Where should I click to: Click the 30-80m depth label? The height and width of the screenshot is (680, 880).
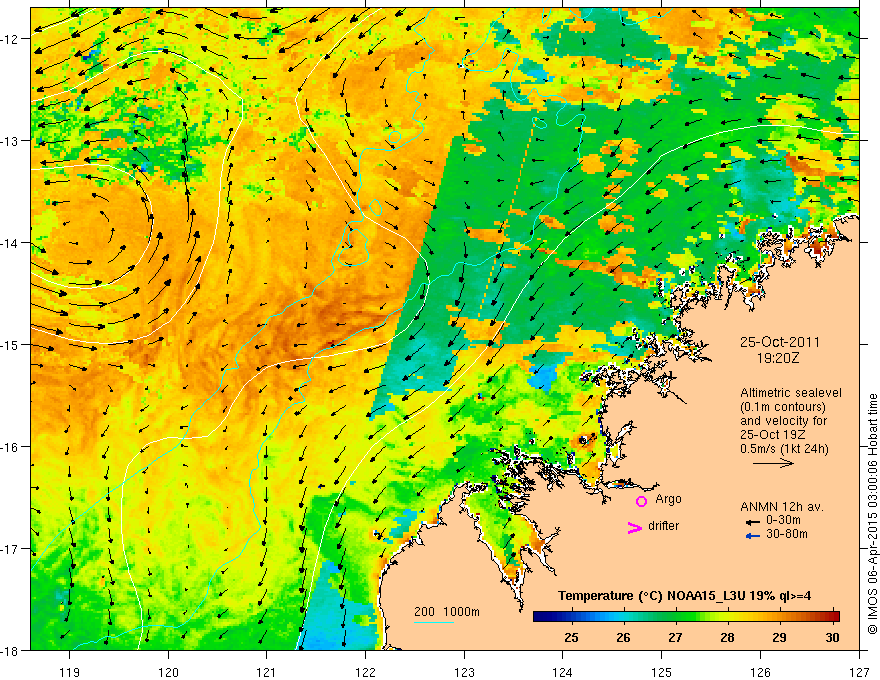click(x=787, y=534)
